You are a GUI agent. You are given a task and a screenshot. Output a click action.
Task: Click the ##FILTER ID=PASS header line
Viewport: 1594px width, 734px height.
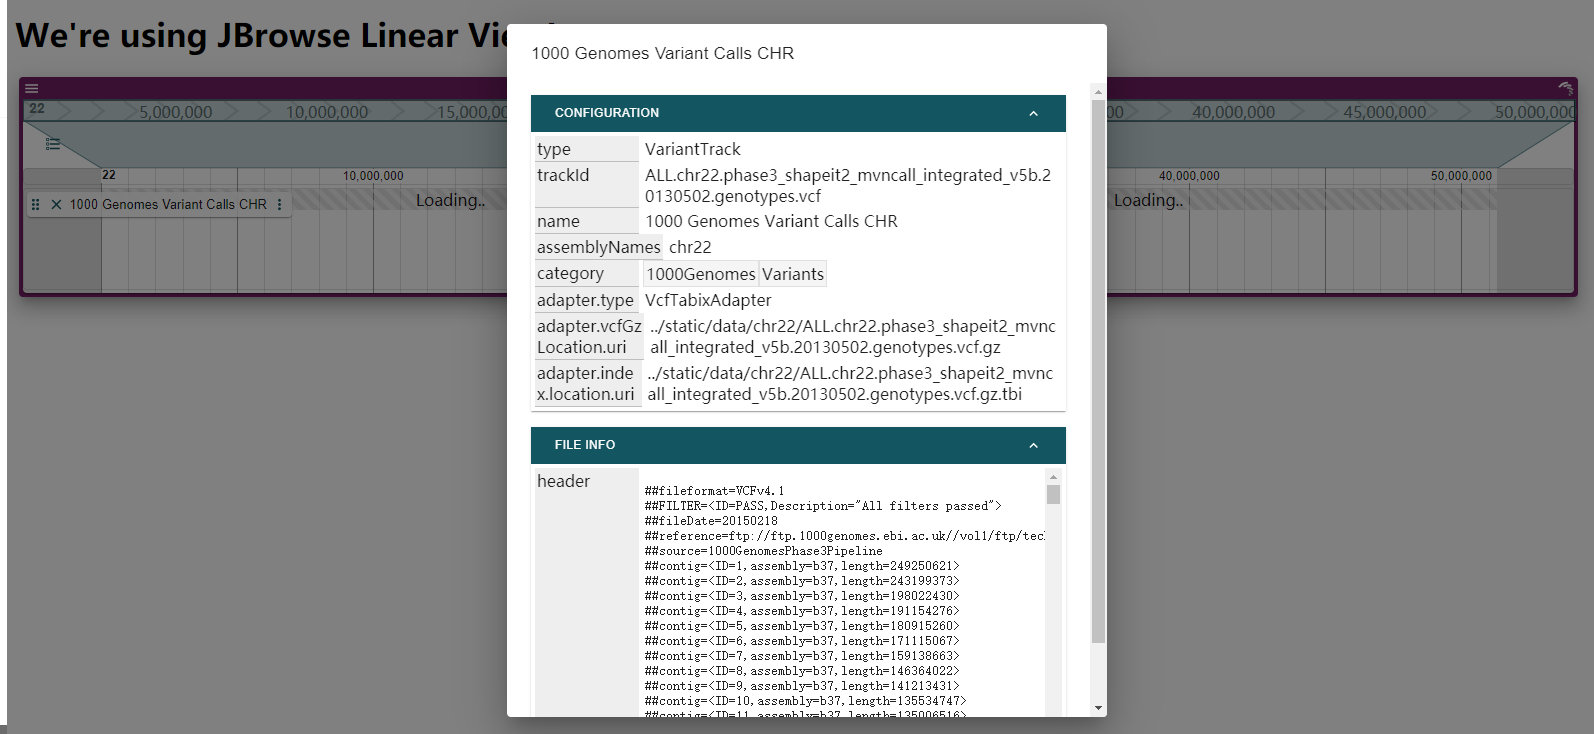point(823,506)
